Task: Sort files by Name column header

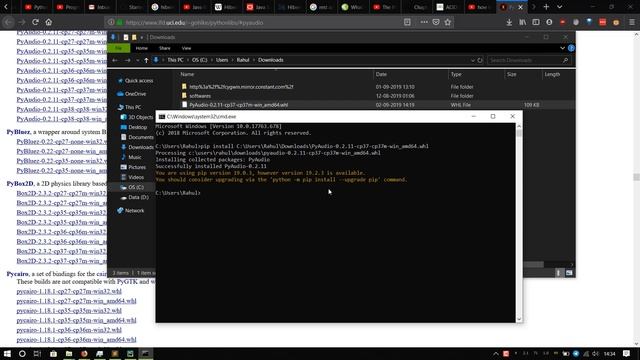Action: (x=187, y=74)
